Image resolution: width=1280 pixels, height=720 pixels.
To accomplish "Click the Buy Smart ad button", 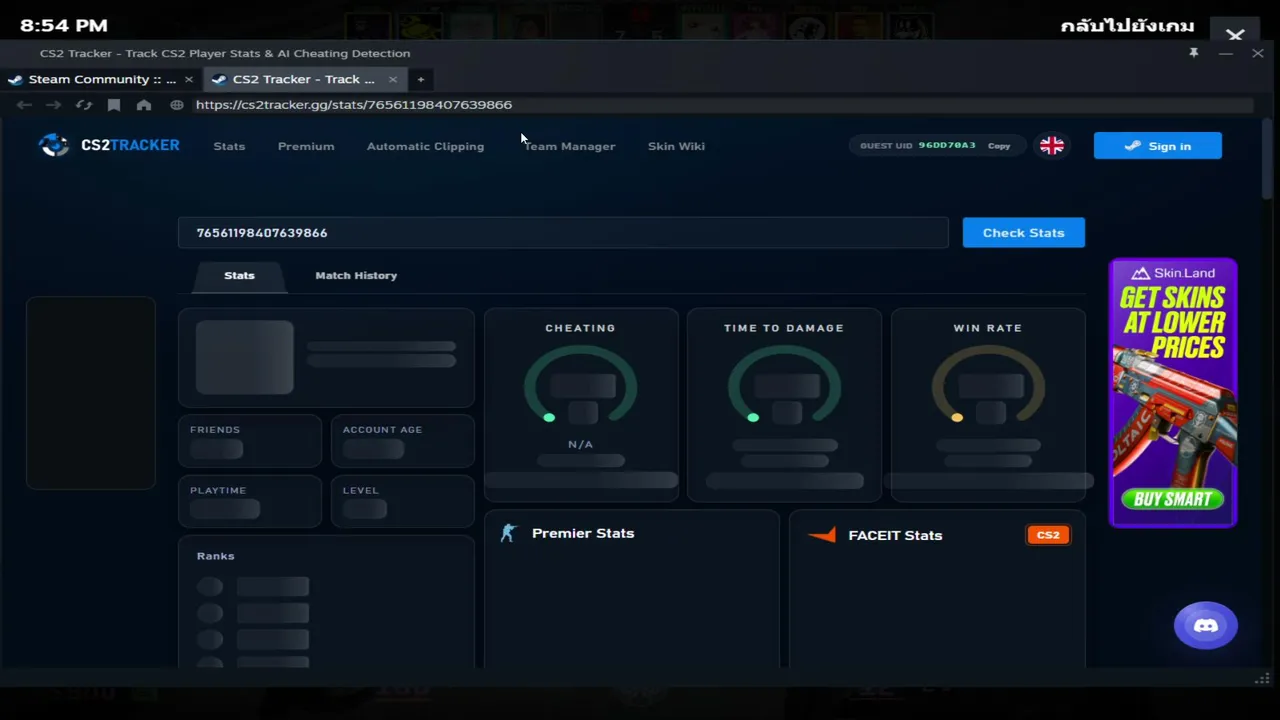I will pos(1173,499).
